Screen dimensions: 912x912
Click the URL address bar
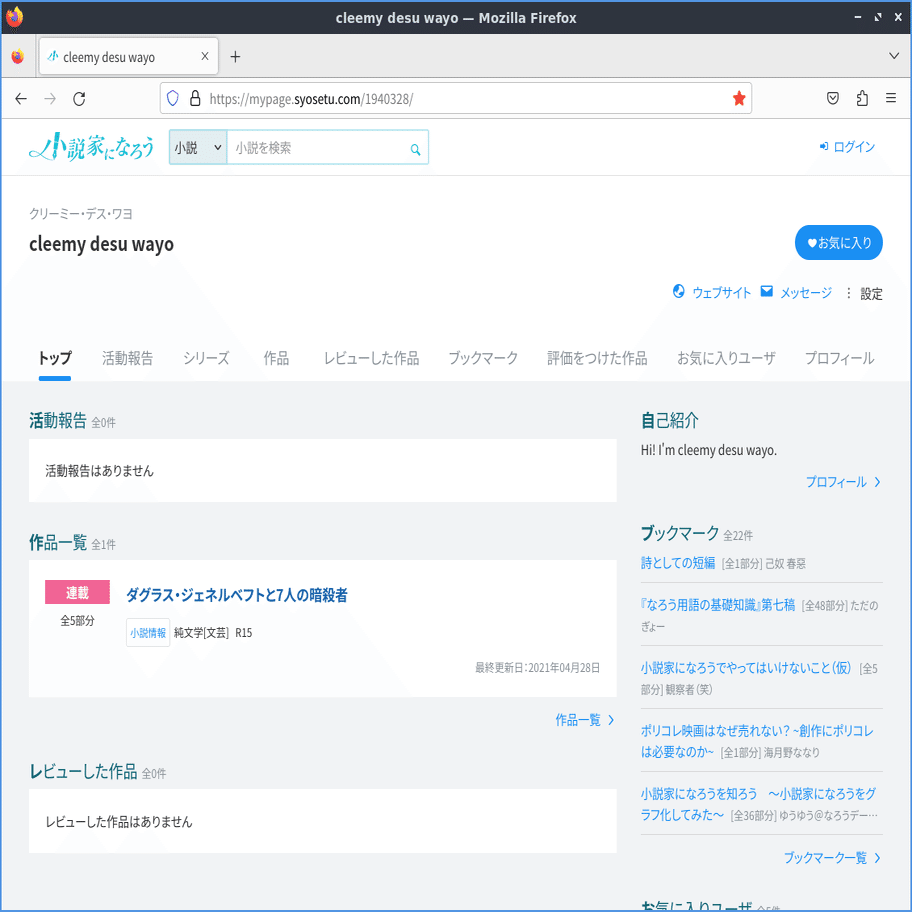pos(455,98)
